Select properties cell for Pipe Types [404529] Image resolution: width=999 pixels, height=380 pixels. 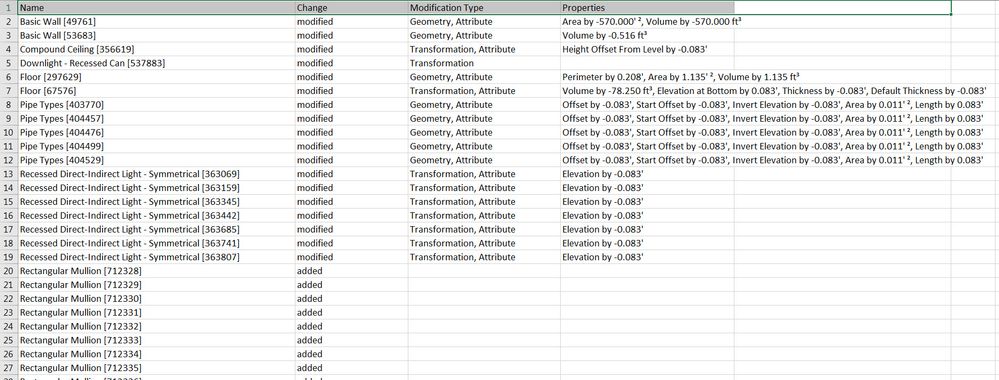tap(647, 160)
